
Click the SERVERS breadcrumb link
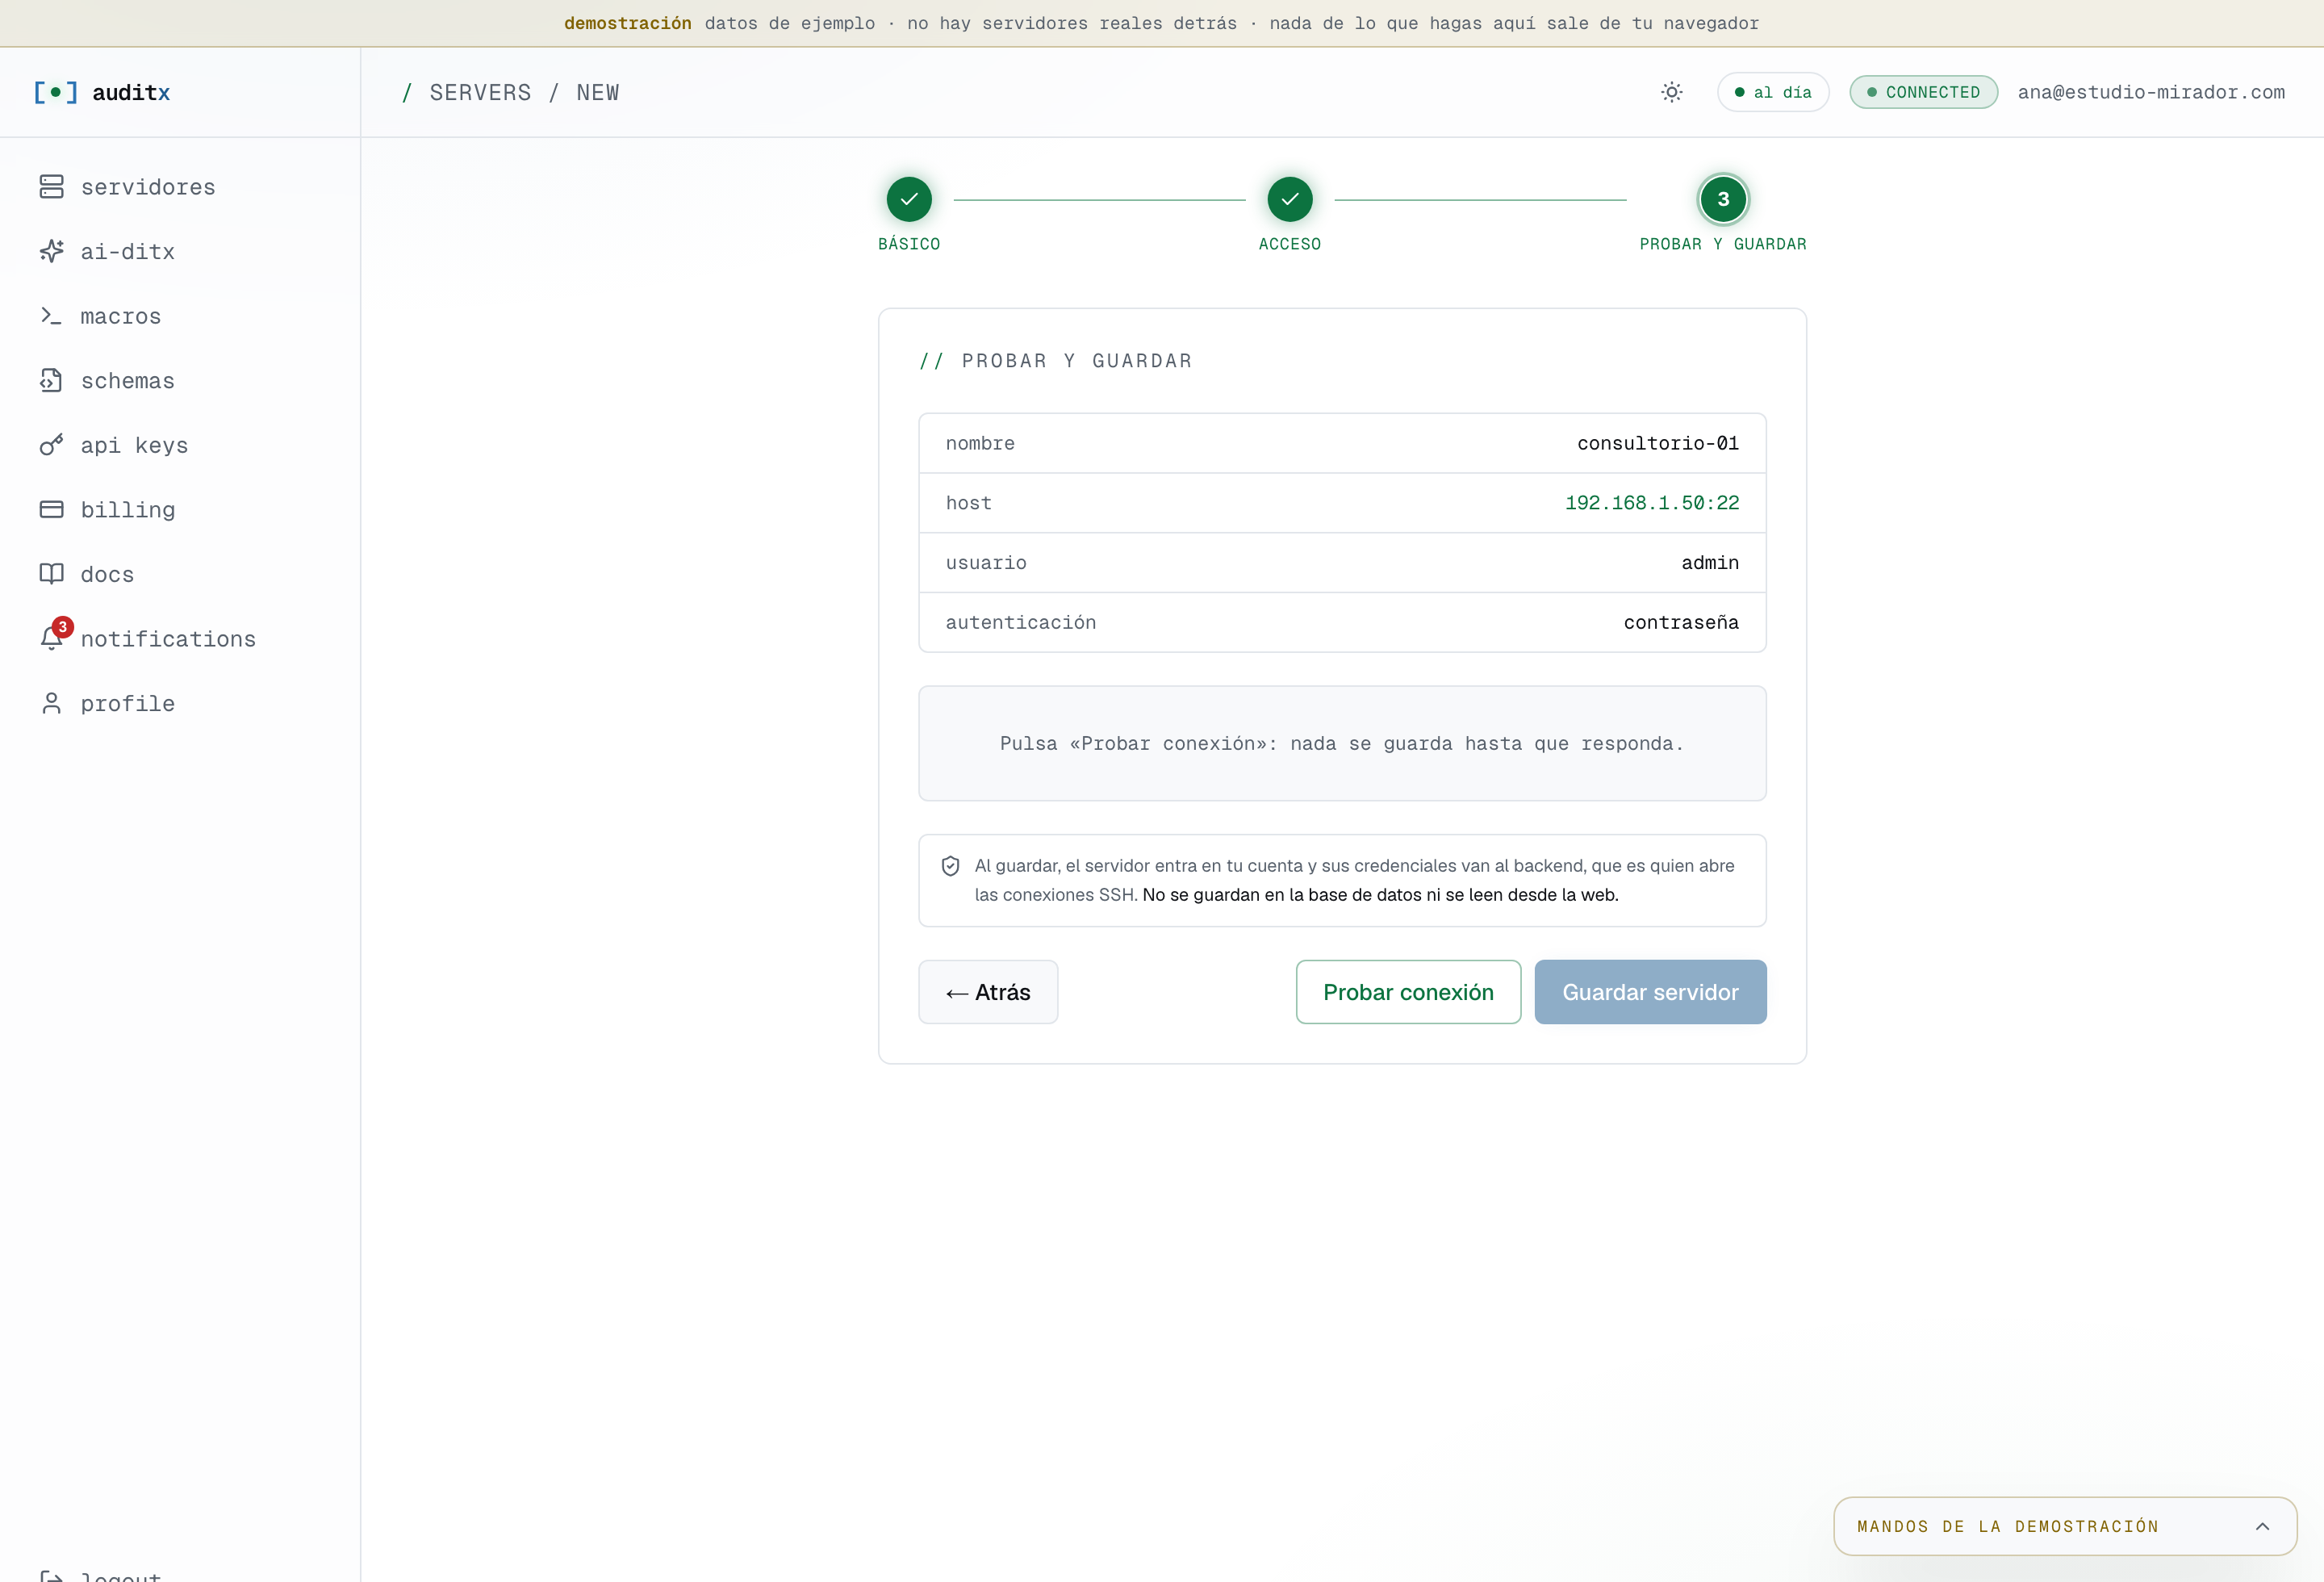pos(481,93)
